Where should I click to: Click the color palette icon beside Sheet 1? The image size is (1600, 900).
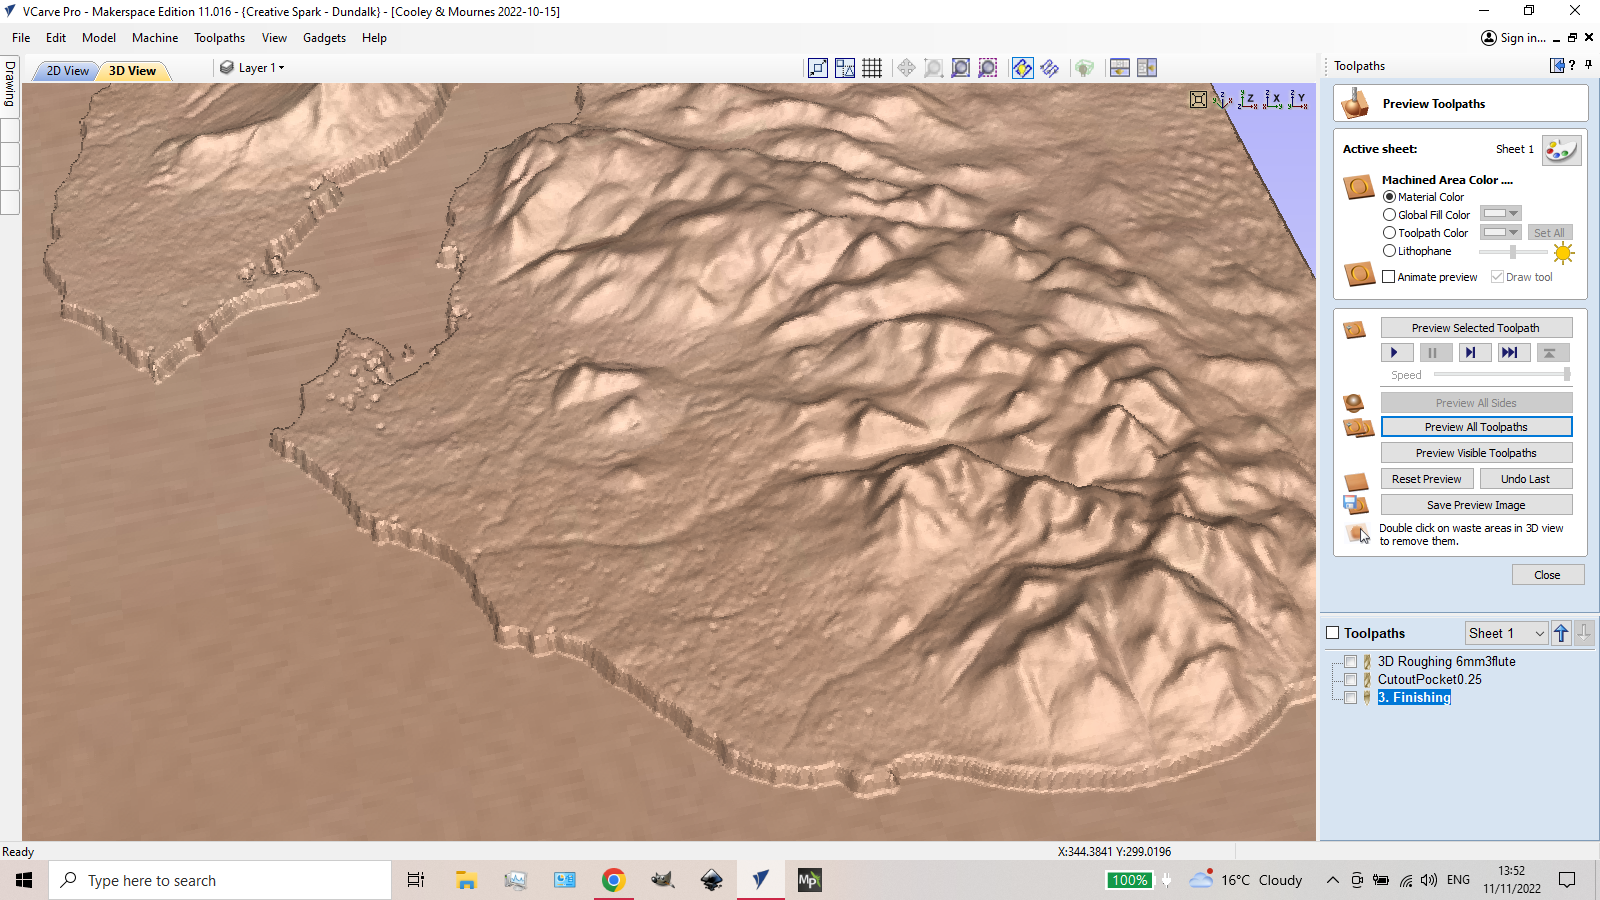pyautogui.click(x=1561, y=150)
